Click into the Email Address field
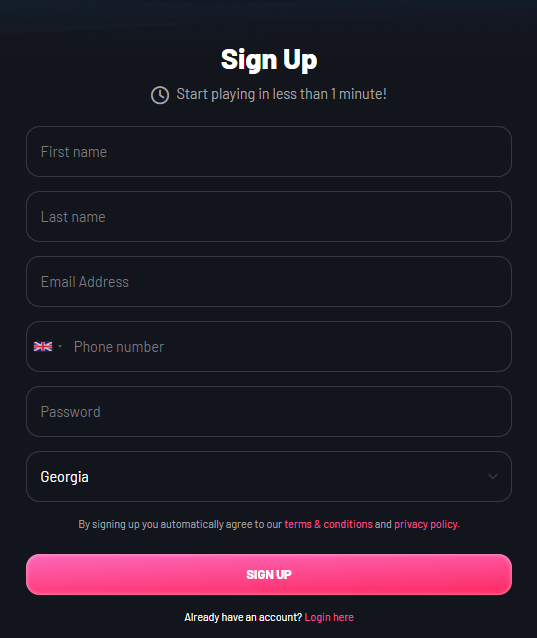 coord(268,282)
